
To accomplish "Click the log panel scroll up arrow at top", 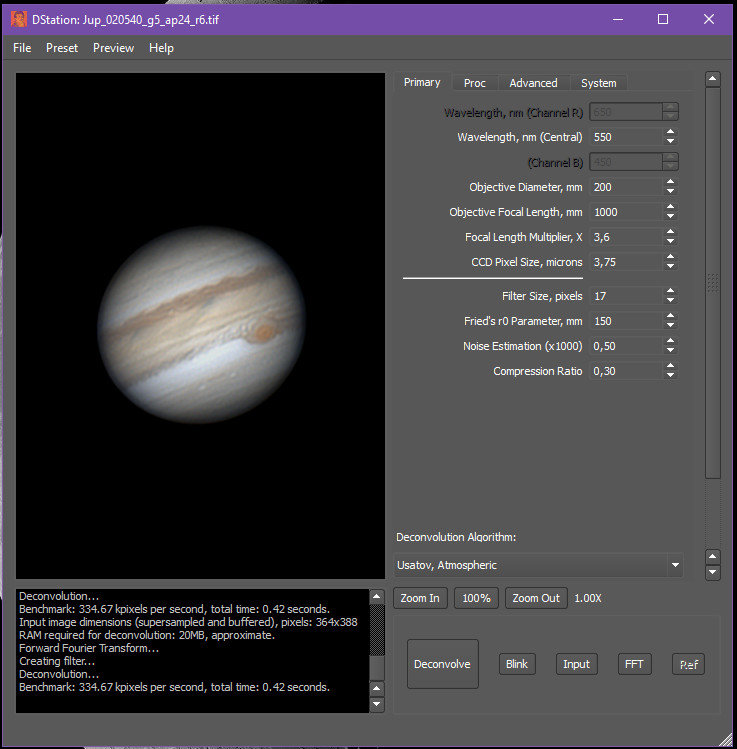I will click(x=377, y=596).
